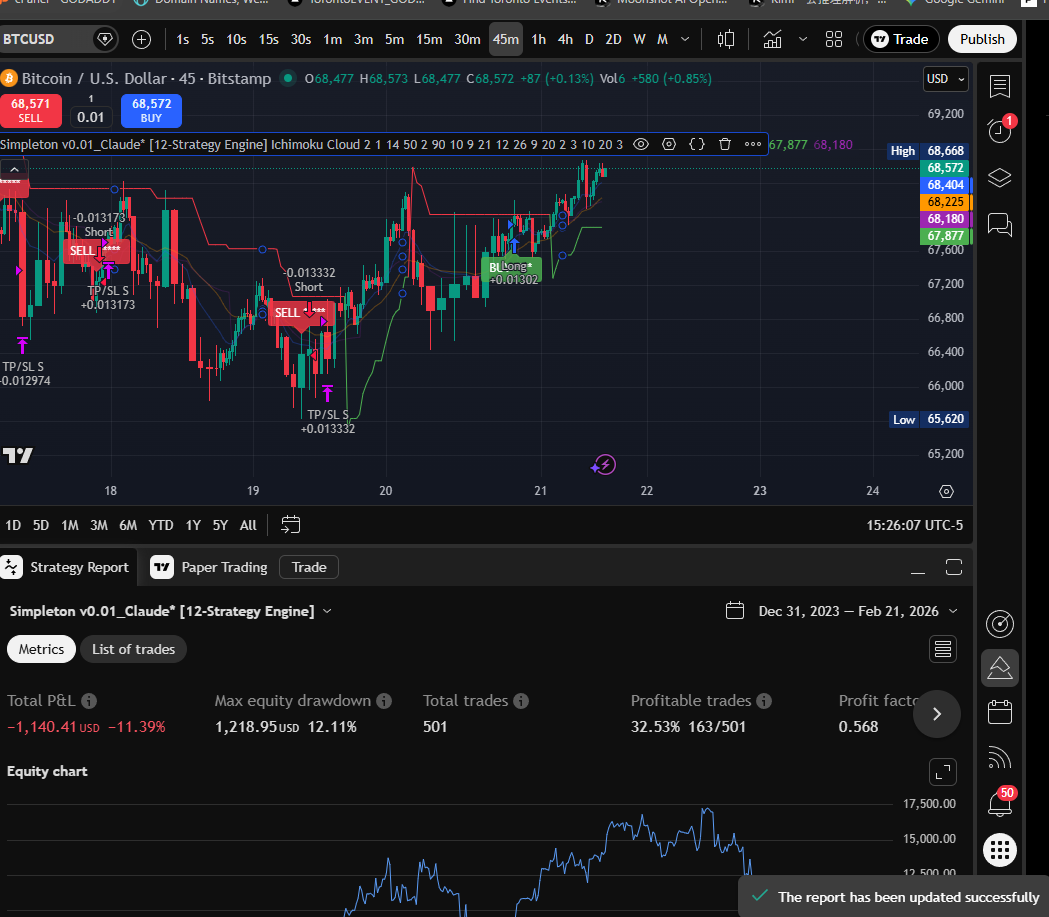Image resolution: width=1049 pixels, height=917 pixels.
Task: Open the Watchlist panel
Action: pyautogui.click(x=999, y=86)
